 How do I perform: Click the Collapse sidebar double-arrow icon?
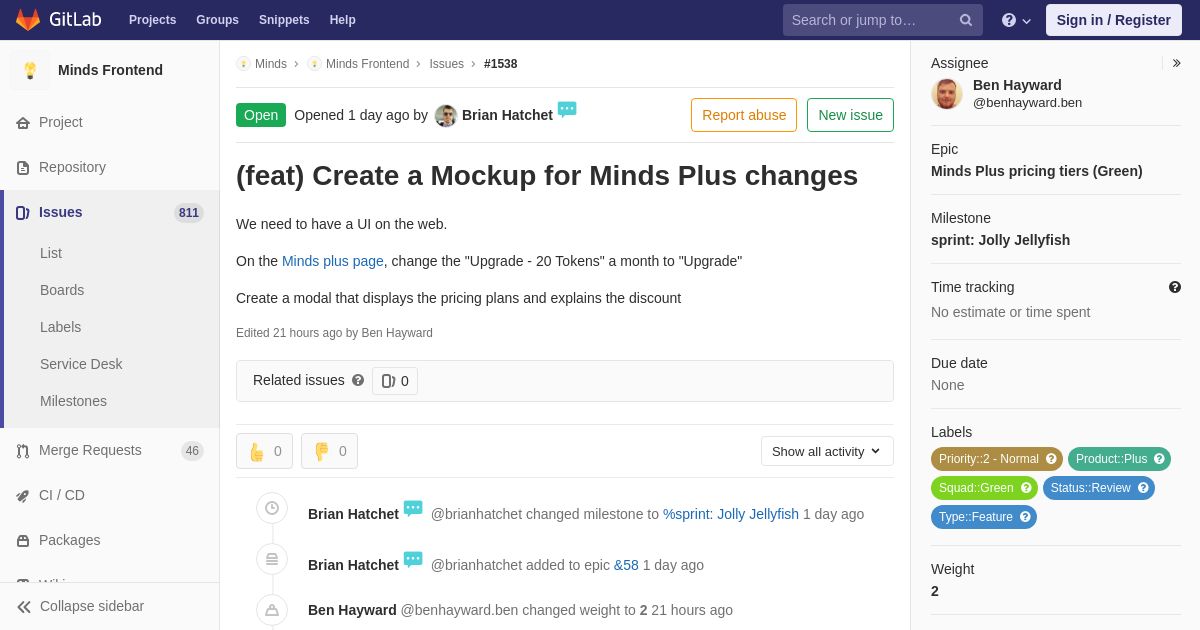[24, 607]
